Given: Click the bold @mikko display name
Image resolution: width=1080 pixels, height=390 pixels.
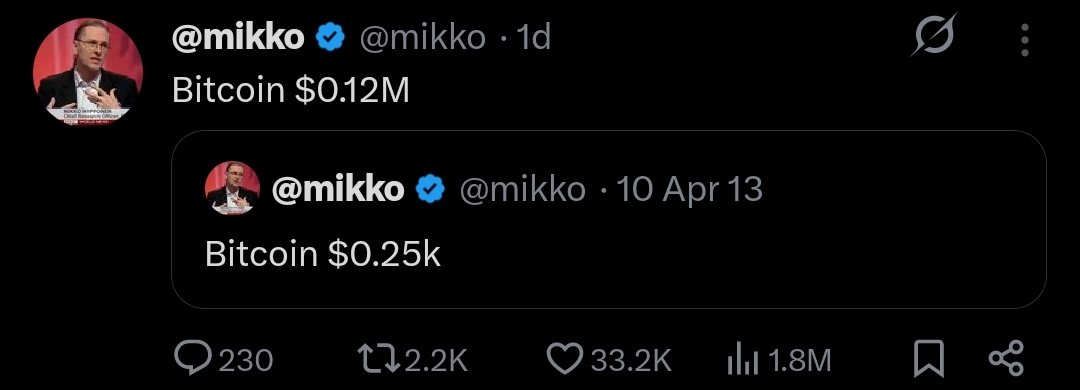Looking at the screenshot, I should (238, 37).
